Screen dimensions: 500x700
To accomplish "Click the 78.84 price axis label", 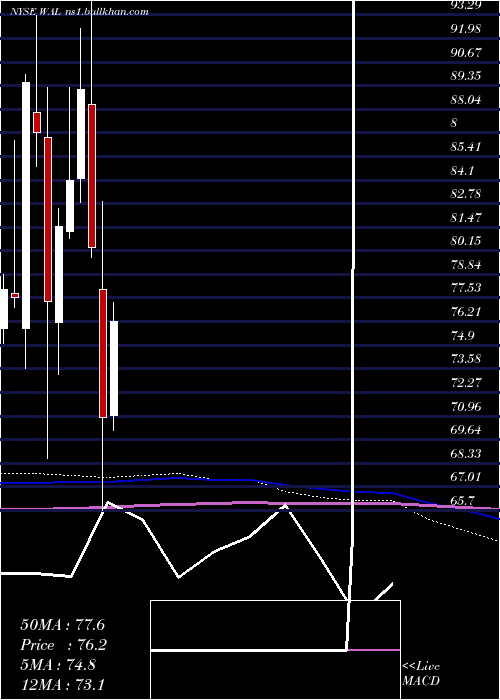I will coord(466,264).
